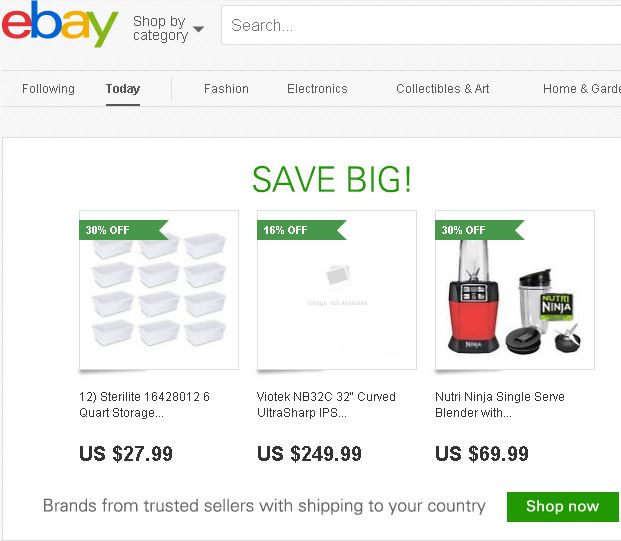Viewport: 621px width, 541px height.
Task: Browse the Collectibles & Art category
Action: 443,89
